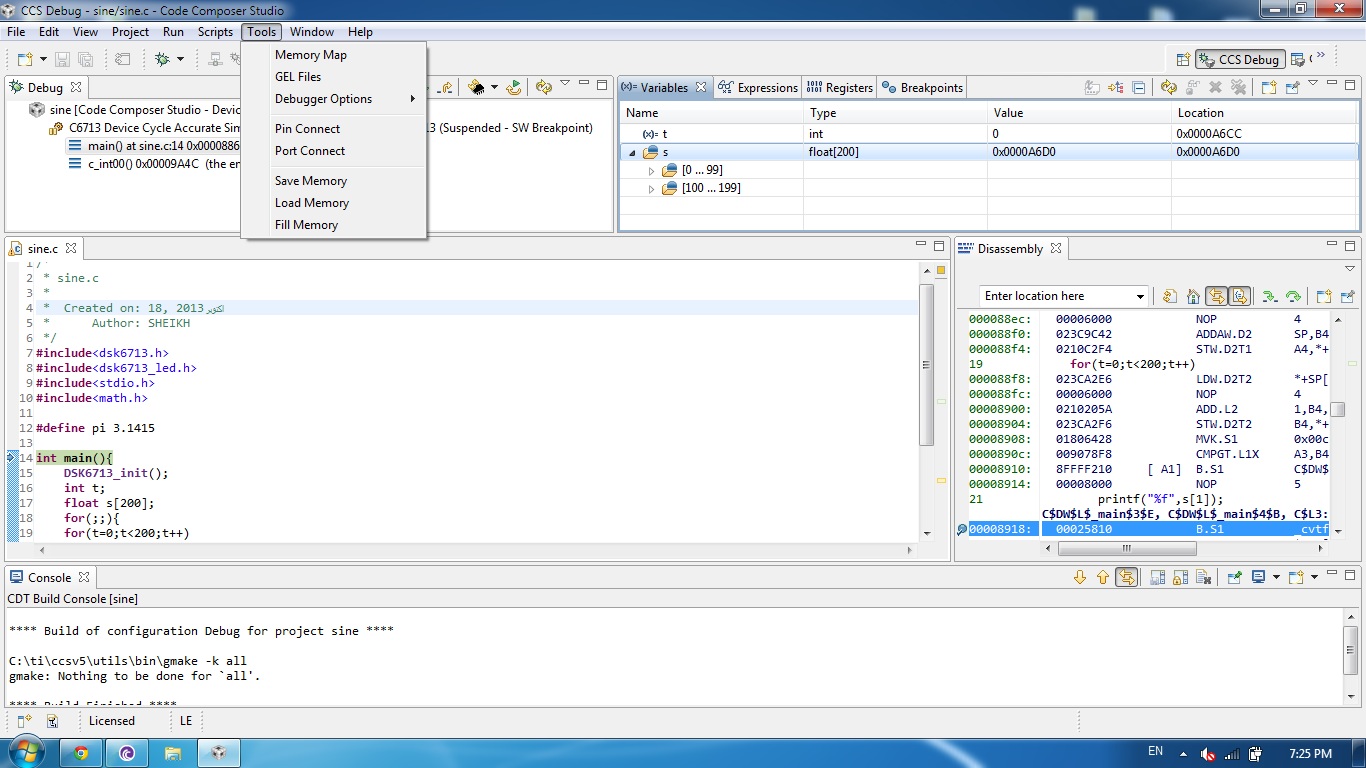Click Google Chrome in Windows taskbar

(81, 753)
